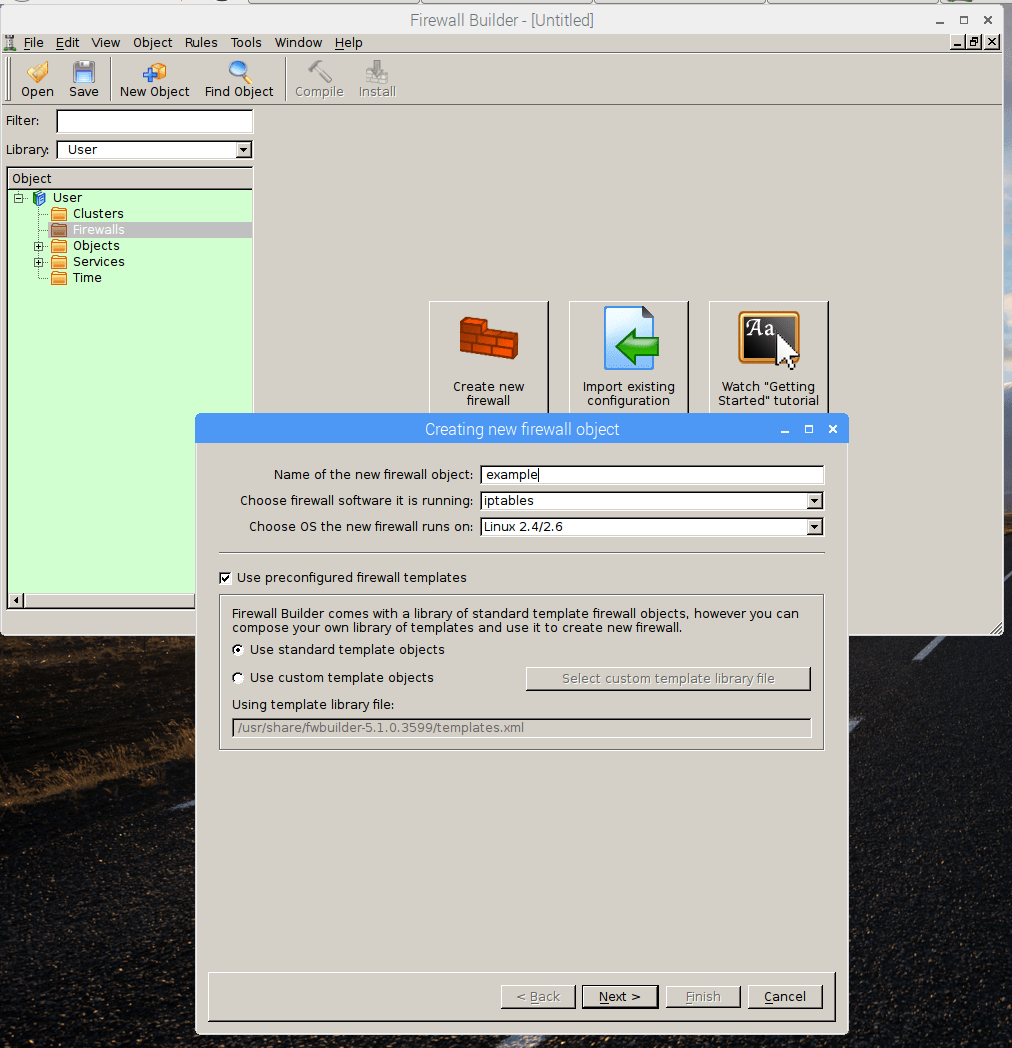Select Use custom template objects option

(x=238, y=678)
